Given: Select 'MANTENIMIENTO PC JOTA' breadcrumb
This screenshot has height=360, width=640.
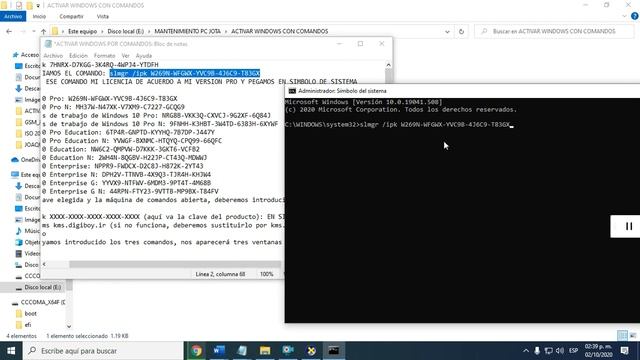Looking at the screenshot, I should pos(187,31).
